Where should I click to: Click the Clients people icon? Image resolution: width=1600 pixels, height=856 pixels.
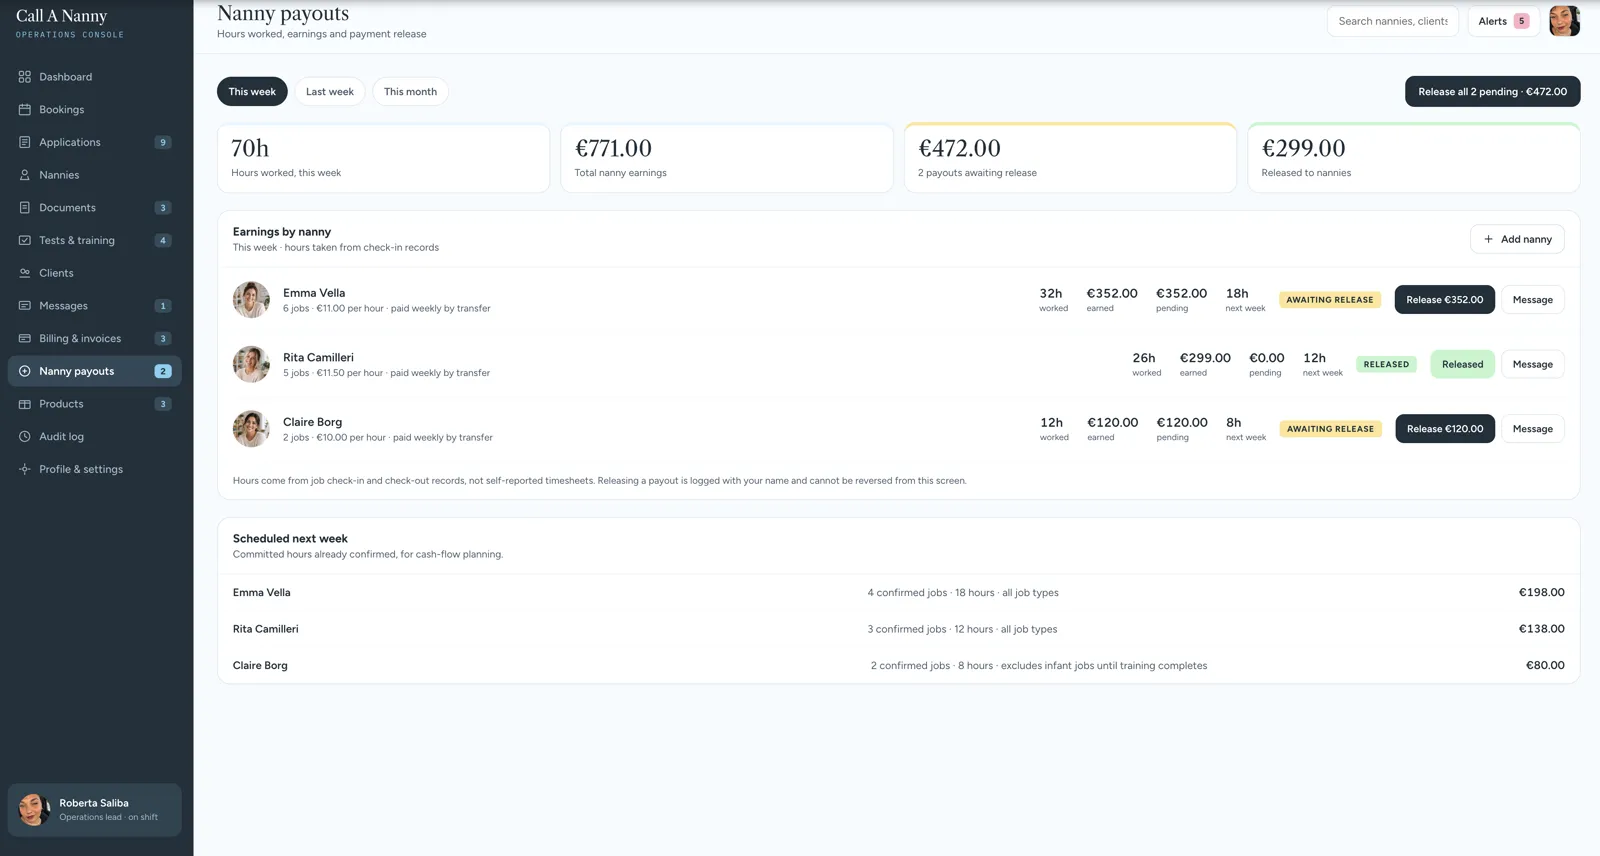(25, 273)
